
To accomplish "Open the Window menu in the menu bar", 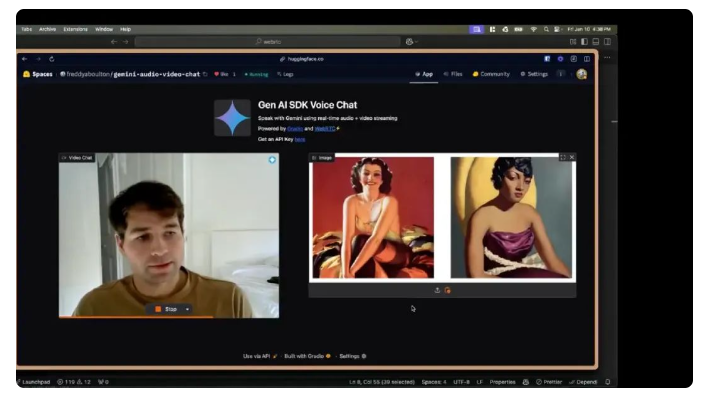I will [104, 29].
